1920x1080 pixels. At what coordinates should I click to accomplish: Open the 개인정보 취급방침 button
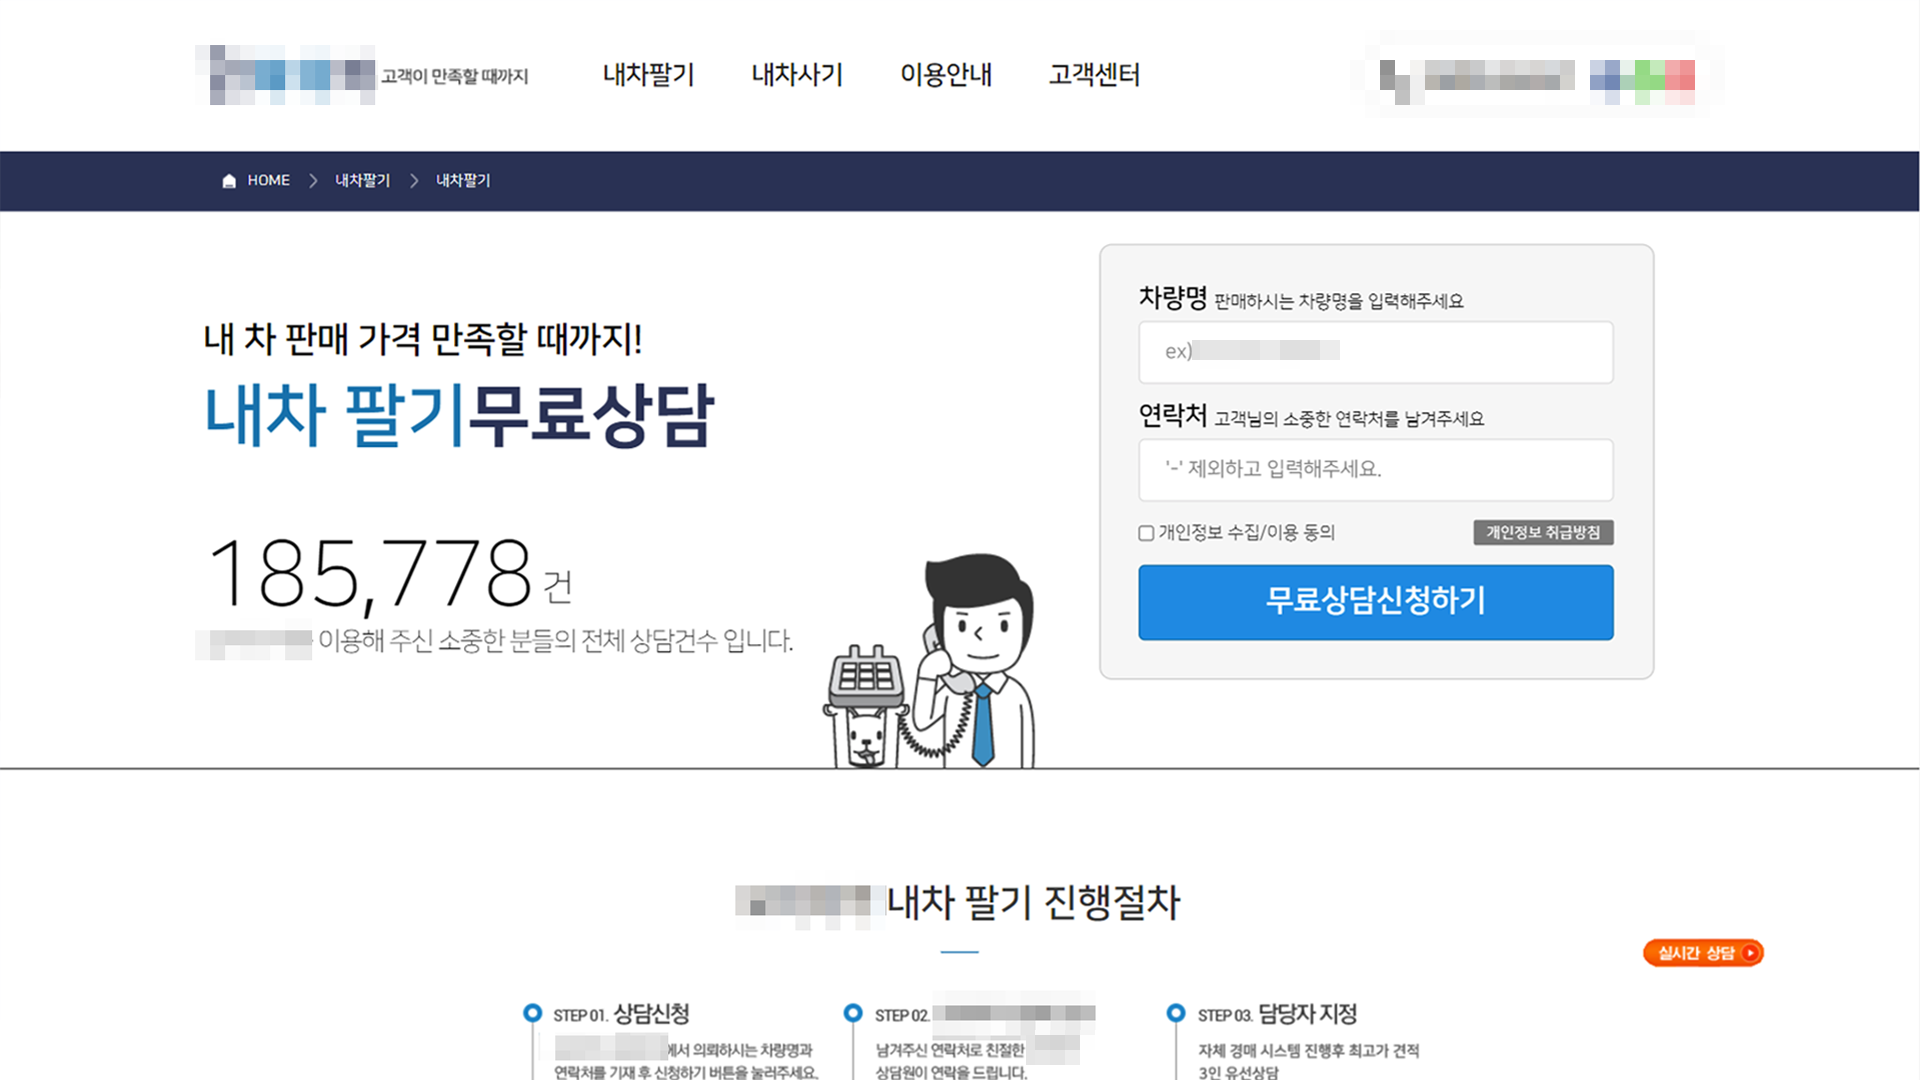point(1543,533)
